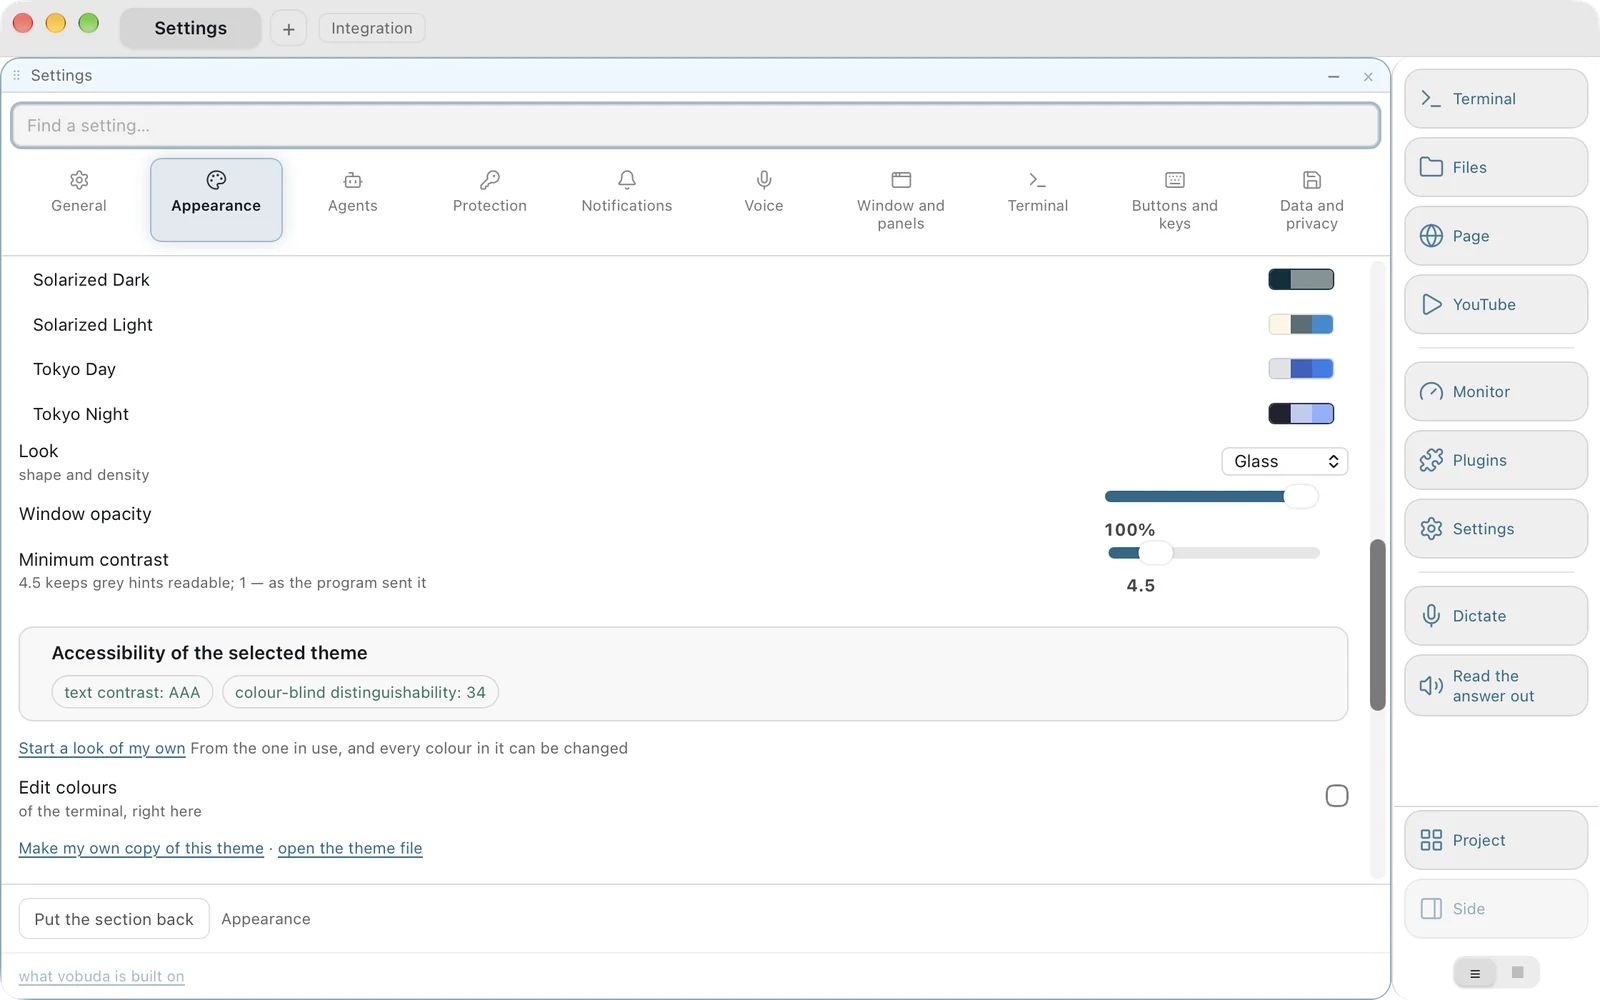
Task: Follow Start a look of my own link
Action: click(102, 748)
